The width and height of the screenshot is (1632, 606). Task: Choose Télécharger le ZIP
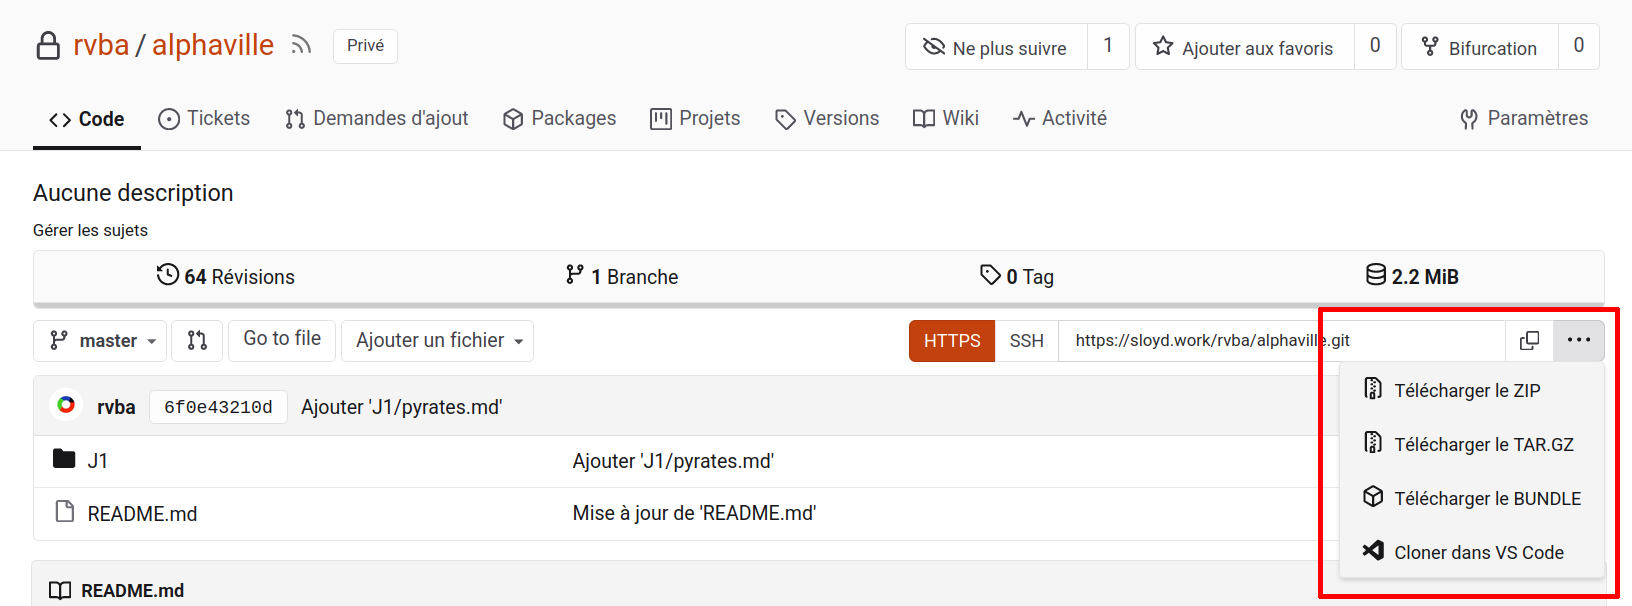(1466, 390)
